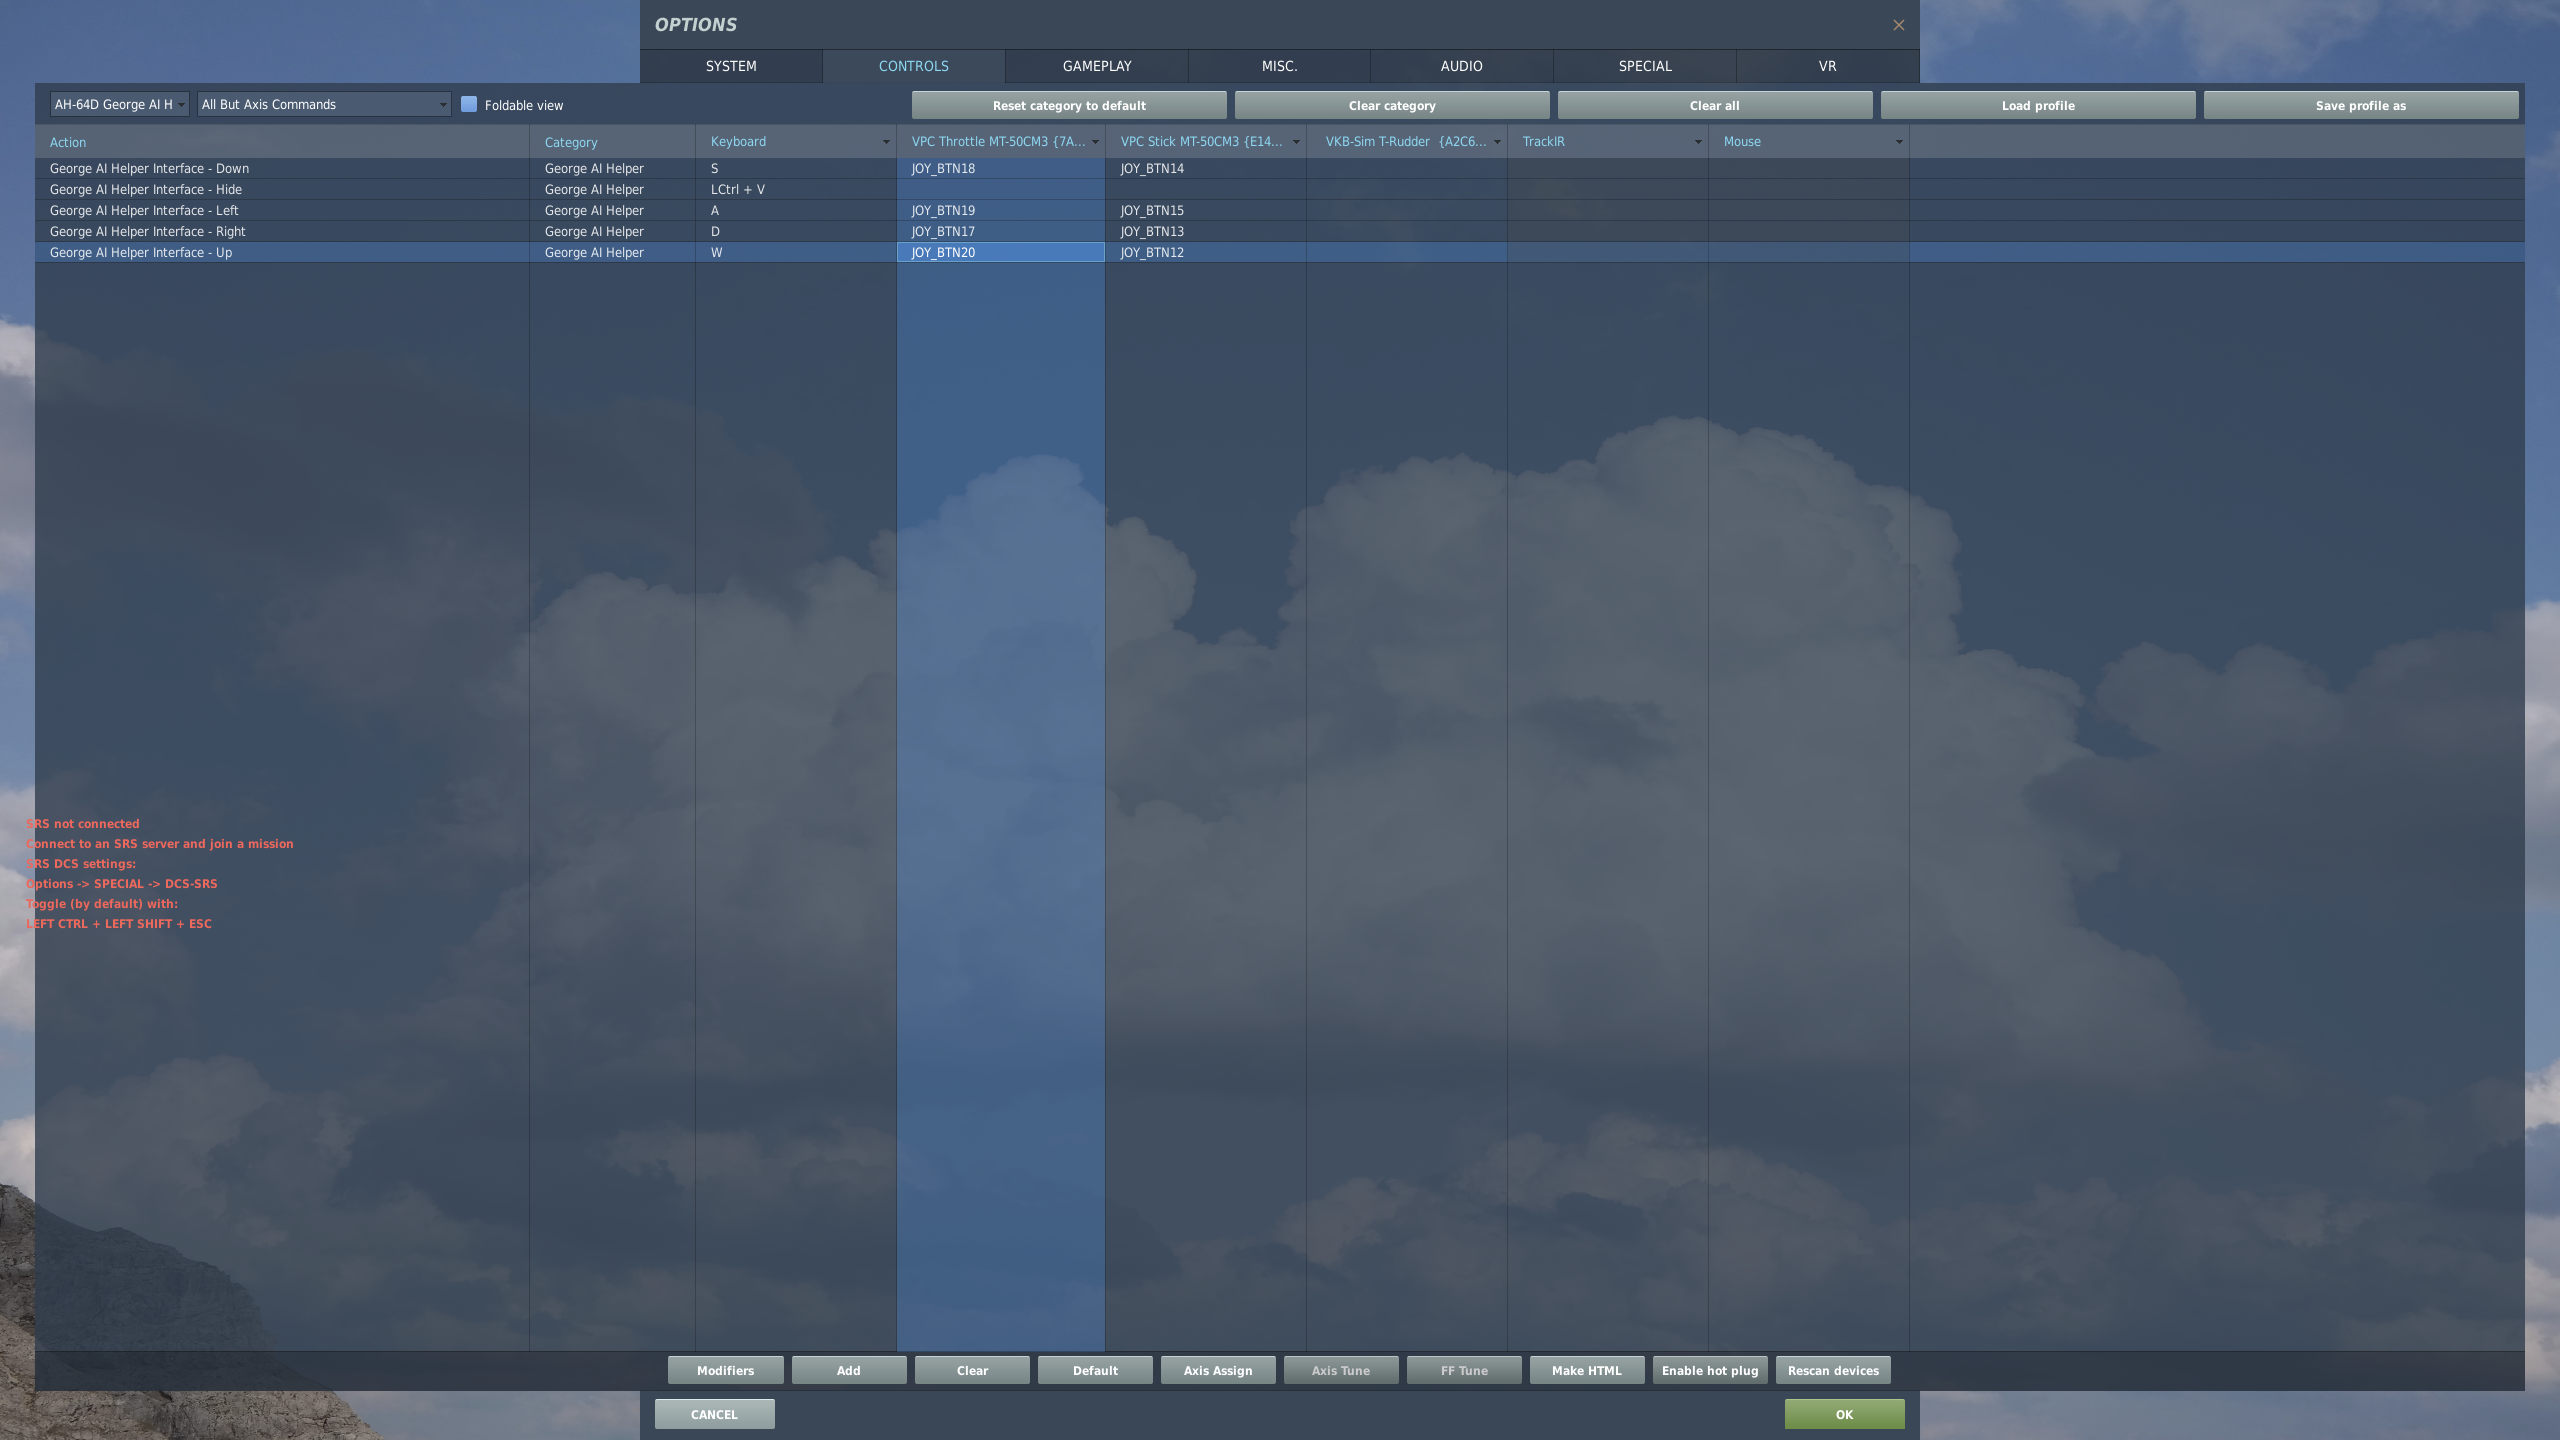Toggle the Foldable view checkbox
The image size is (2560, 1440).
pos(469,104)
